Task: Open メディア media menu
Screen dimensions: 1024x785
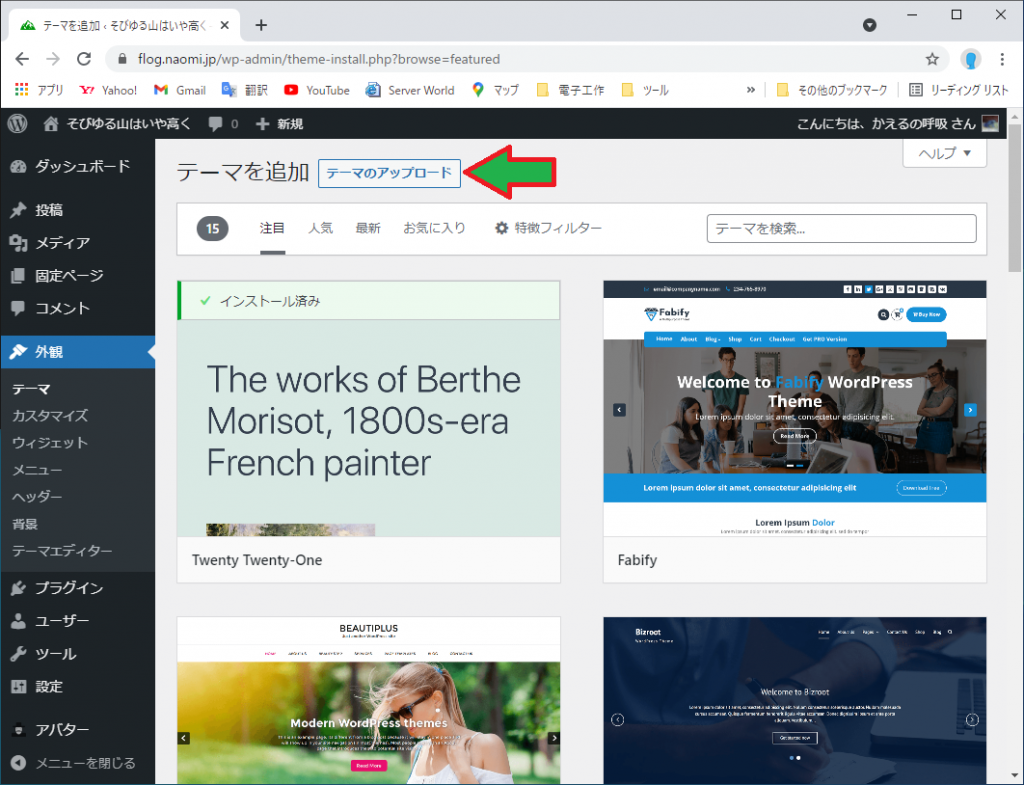Action: click(x=78, y=243)
